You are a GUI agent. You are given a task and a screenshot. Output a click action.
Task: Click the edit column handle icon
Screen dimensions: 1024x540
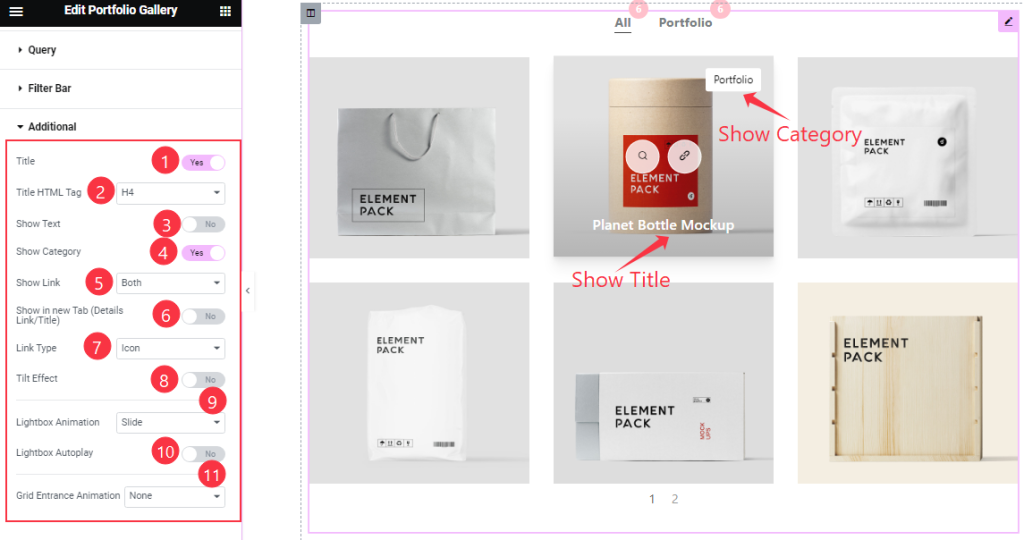pos(311,13)
